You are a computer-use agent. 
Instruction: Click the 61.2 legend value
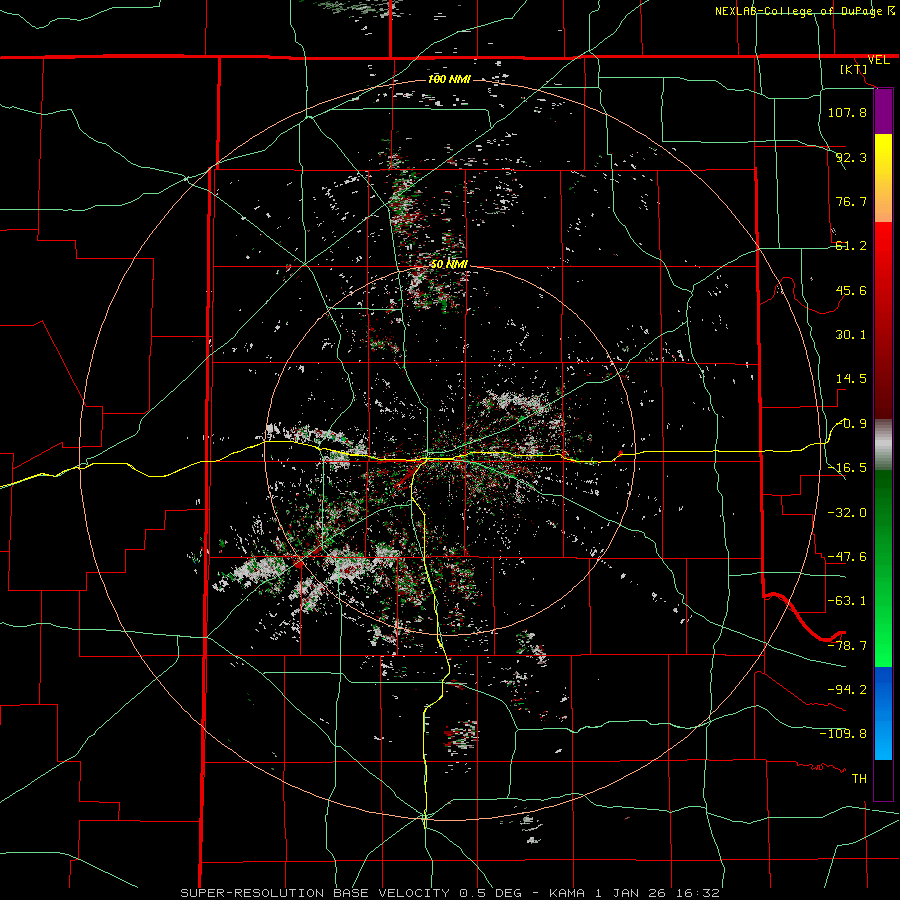851,246
